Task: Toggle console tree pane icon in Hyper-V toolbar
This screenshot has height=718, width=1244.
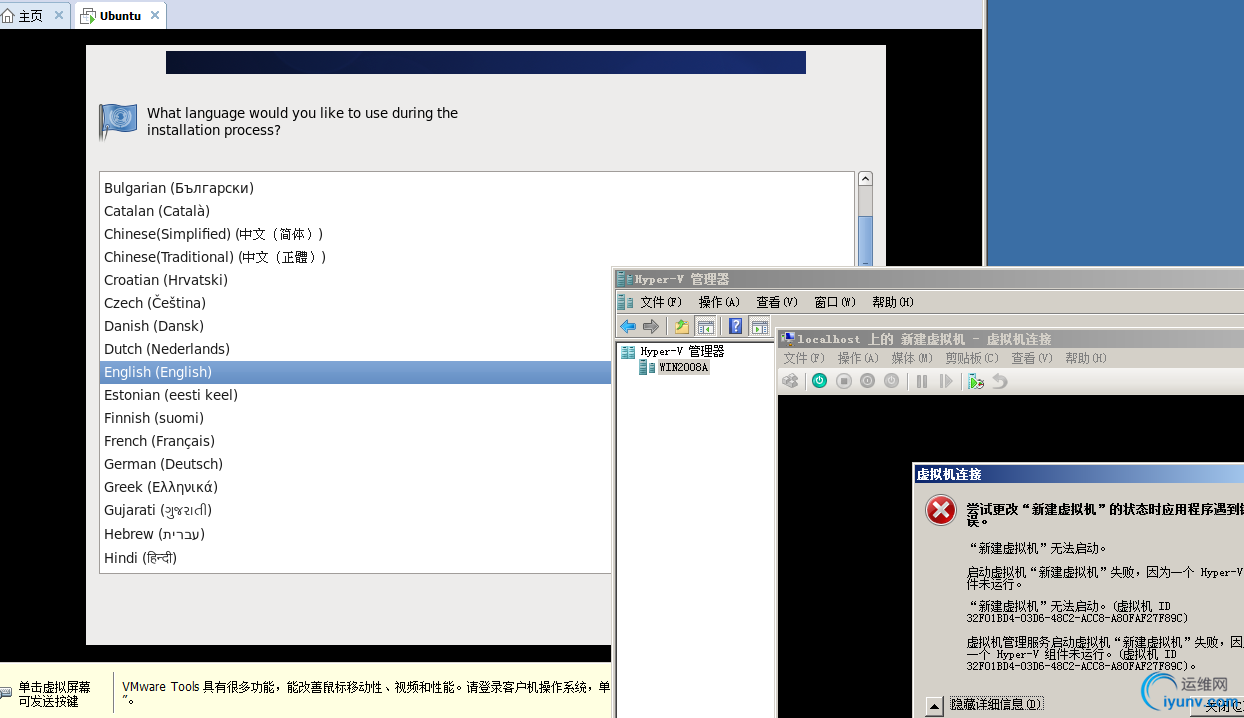Action: pos(706,326)
